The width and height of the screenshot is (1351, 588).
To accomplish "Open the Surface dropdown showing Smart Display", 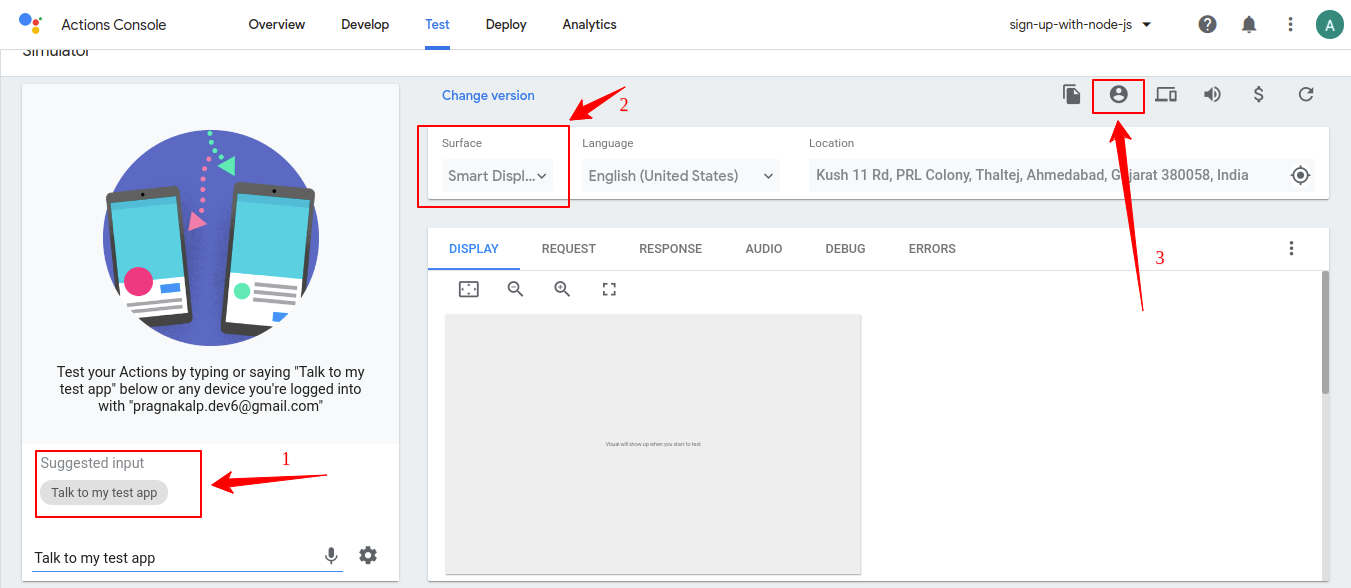I will [497, 175].
